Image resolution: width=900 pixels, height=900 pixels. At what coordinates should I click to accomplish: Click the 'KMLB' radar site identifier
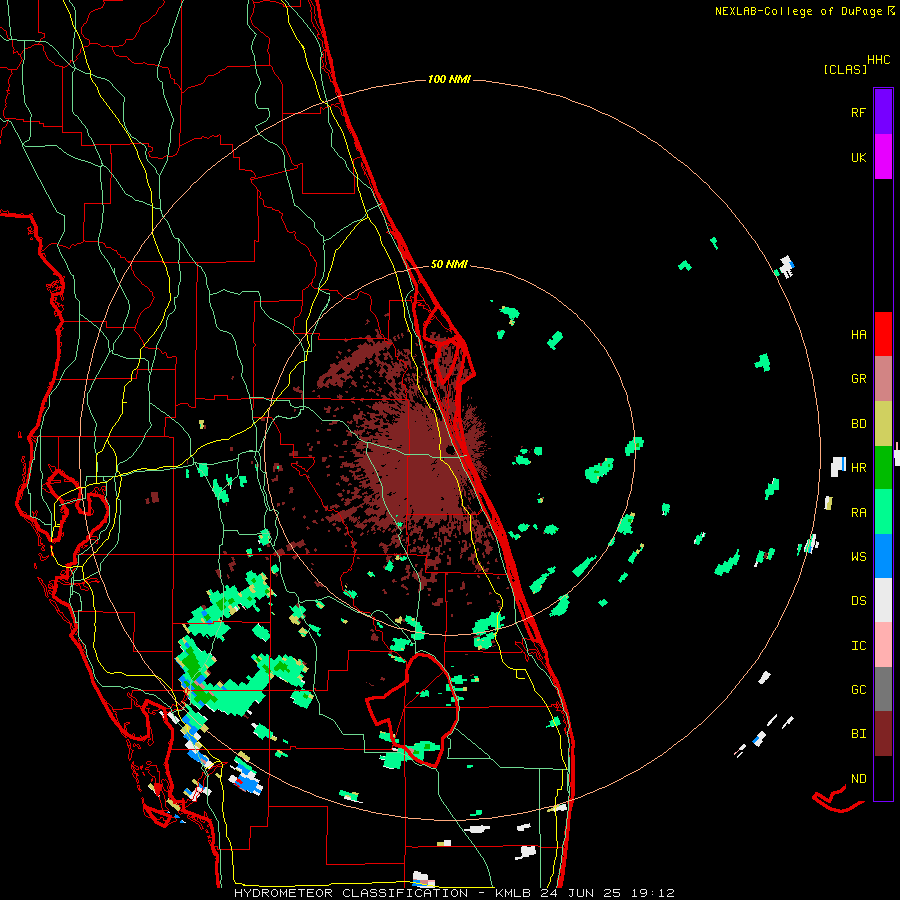[513, 893]
